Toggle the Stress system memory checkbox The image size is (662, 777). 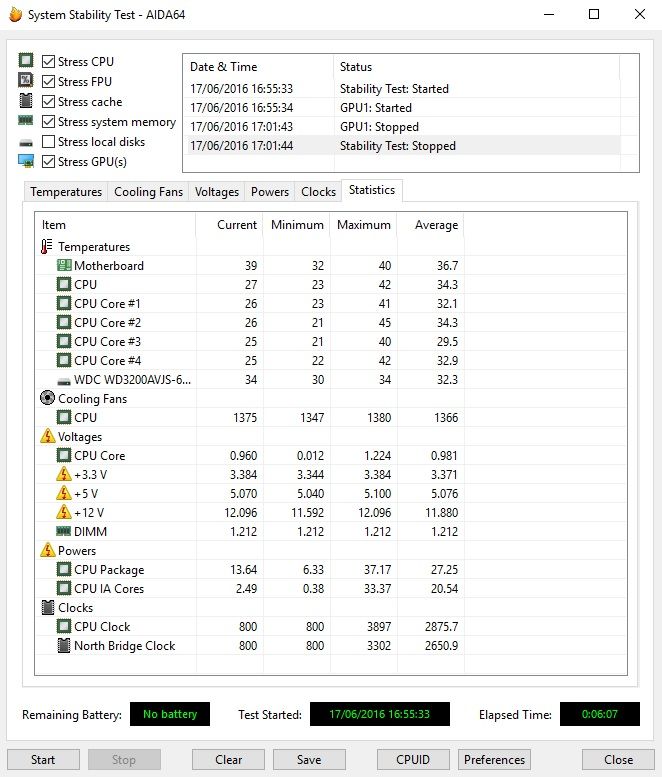click(48, 122)
